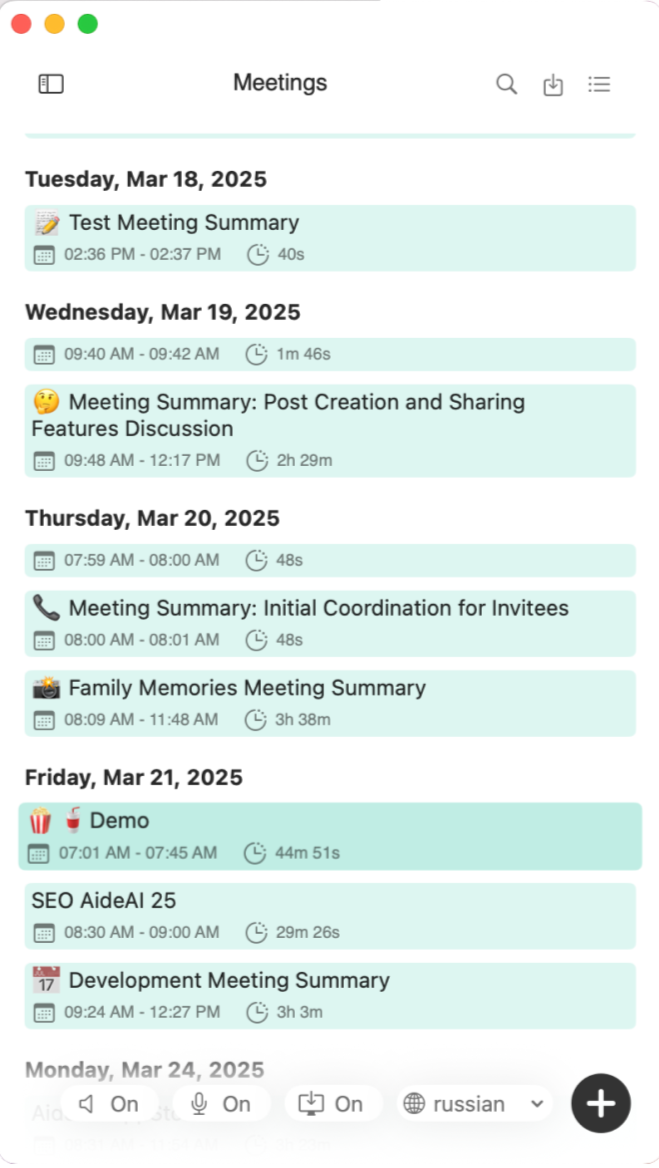
Task: Open the search magnifier icon
Action: 506,84
